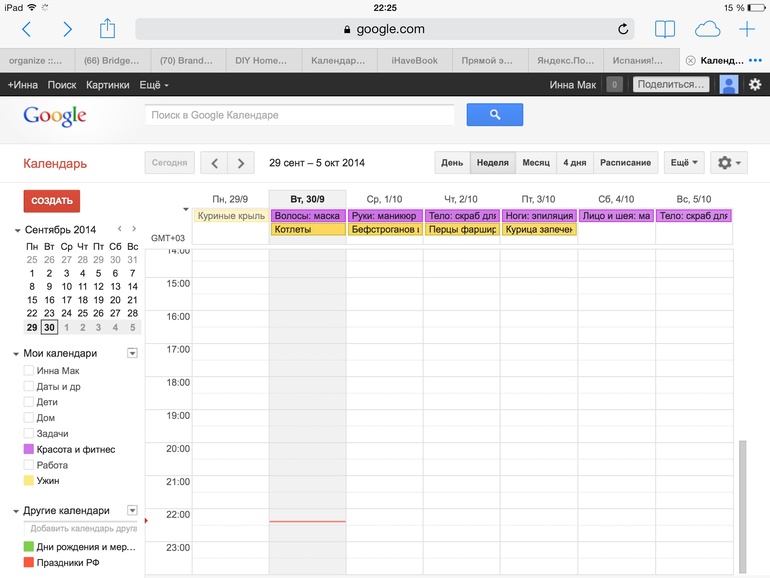Viewport: 770px width, 578px height.
Task: Reload the page in the address bar
Action: click(x=624, y=30)
